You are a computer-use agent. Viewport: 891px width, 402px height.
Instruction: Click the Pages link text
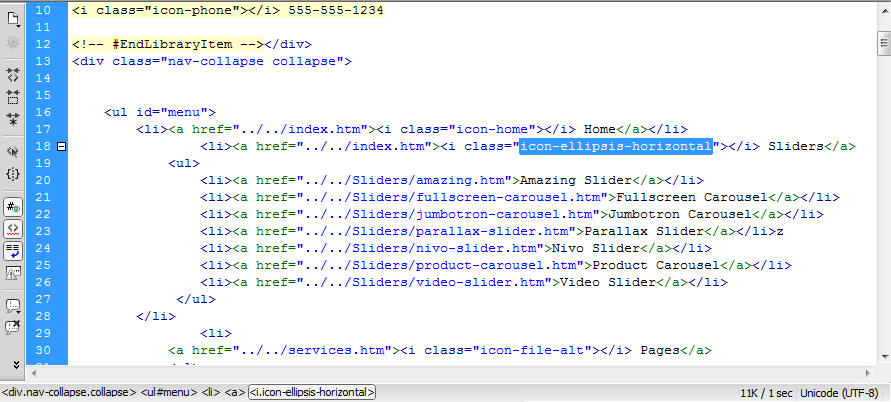pos(660,350)
